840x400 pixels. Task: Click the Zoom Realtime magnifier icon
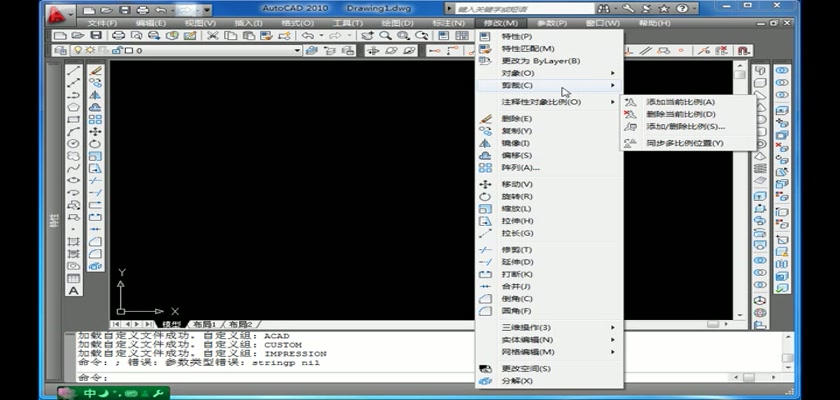pyautogui.click(x=385, y=35)
